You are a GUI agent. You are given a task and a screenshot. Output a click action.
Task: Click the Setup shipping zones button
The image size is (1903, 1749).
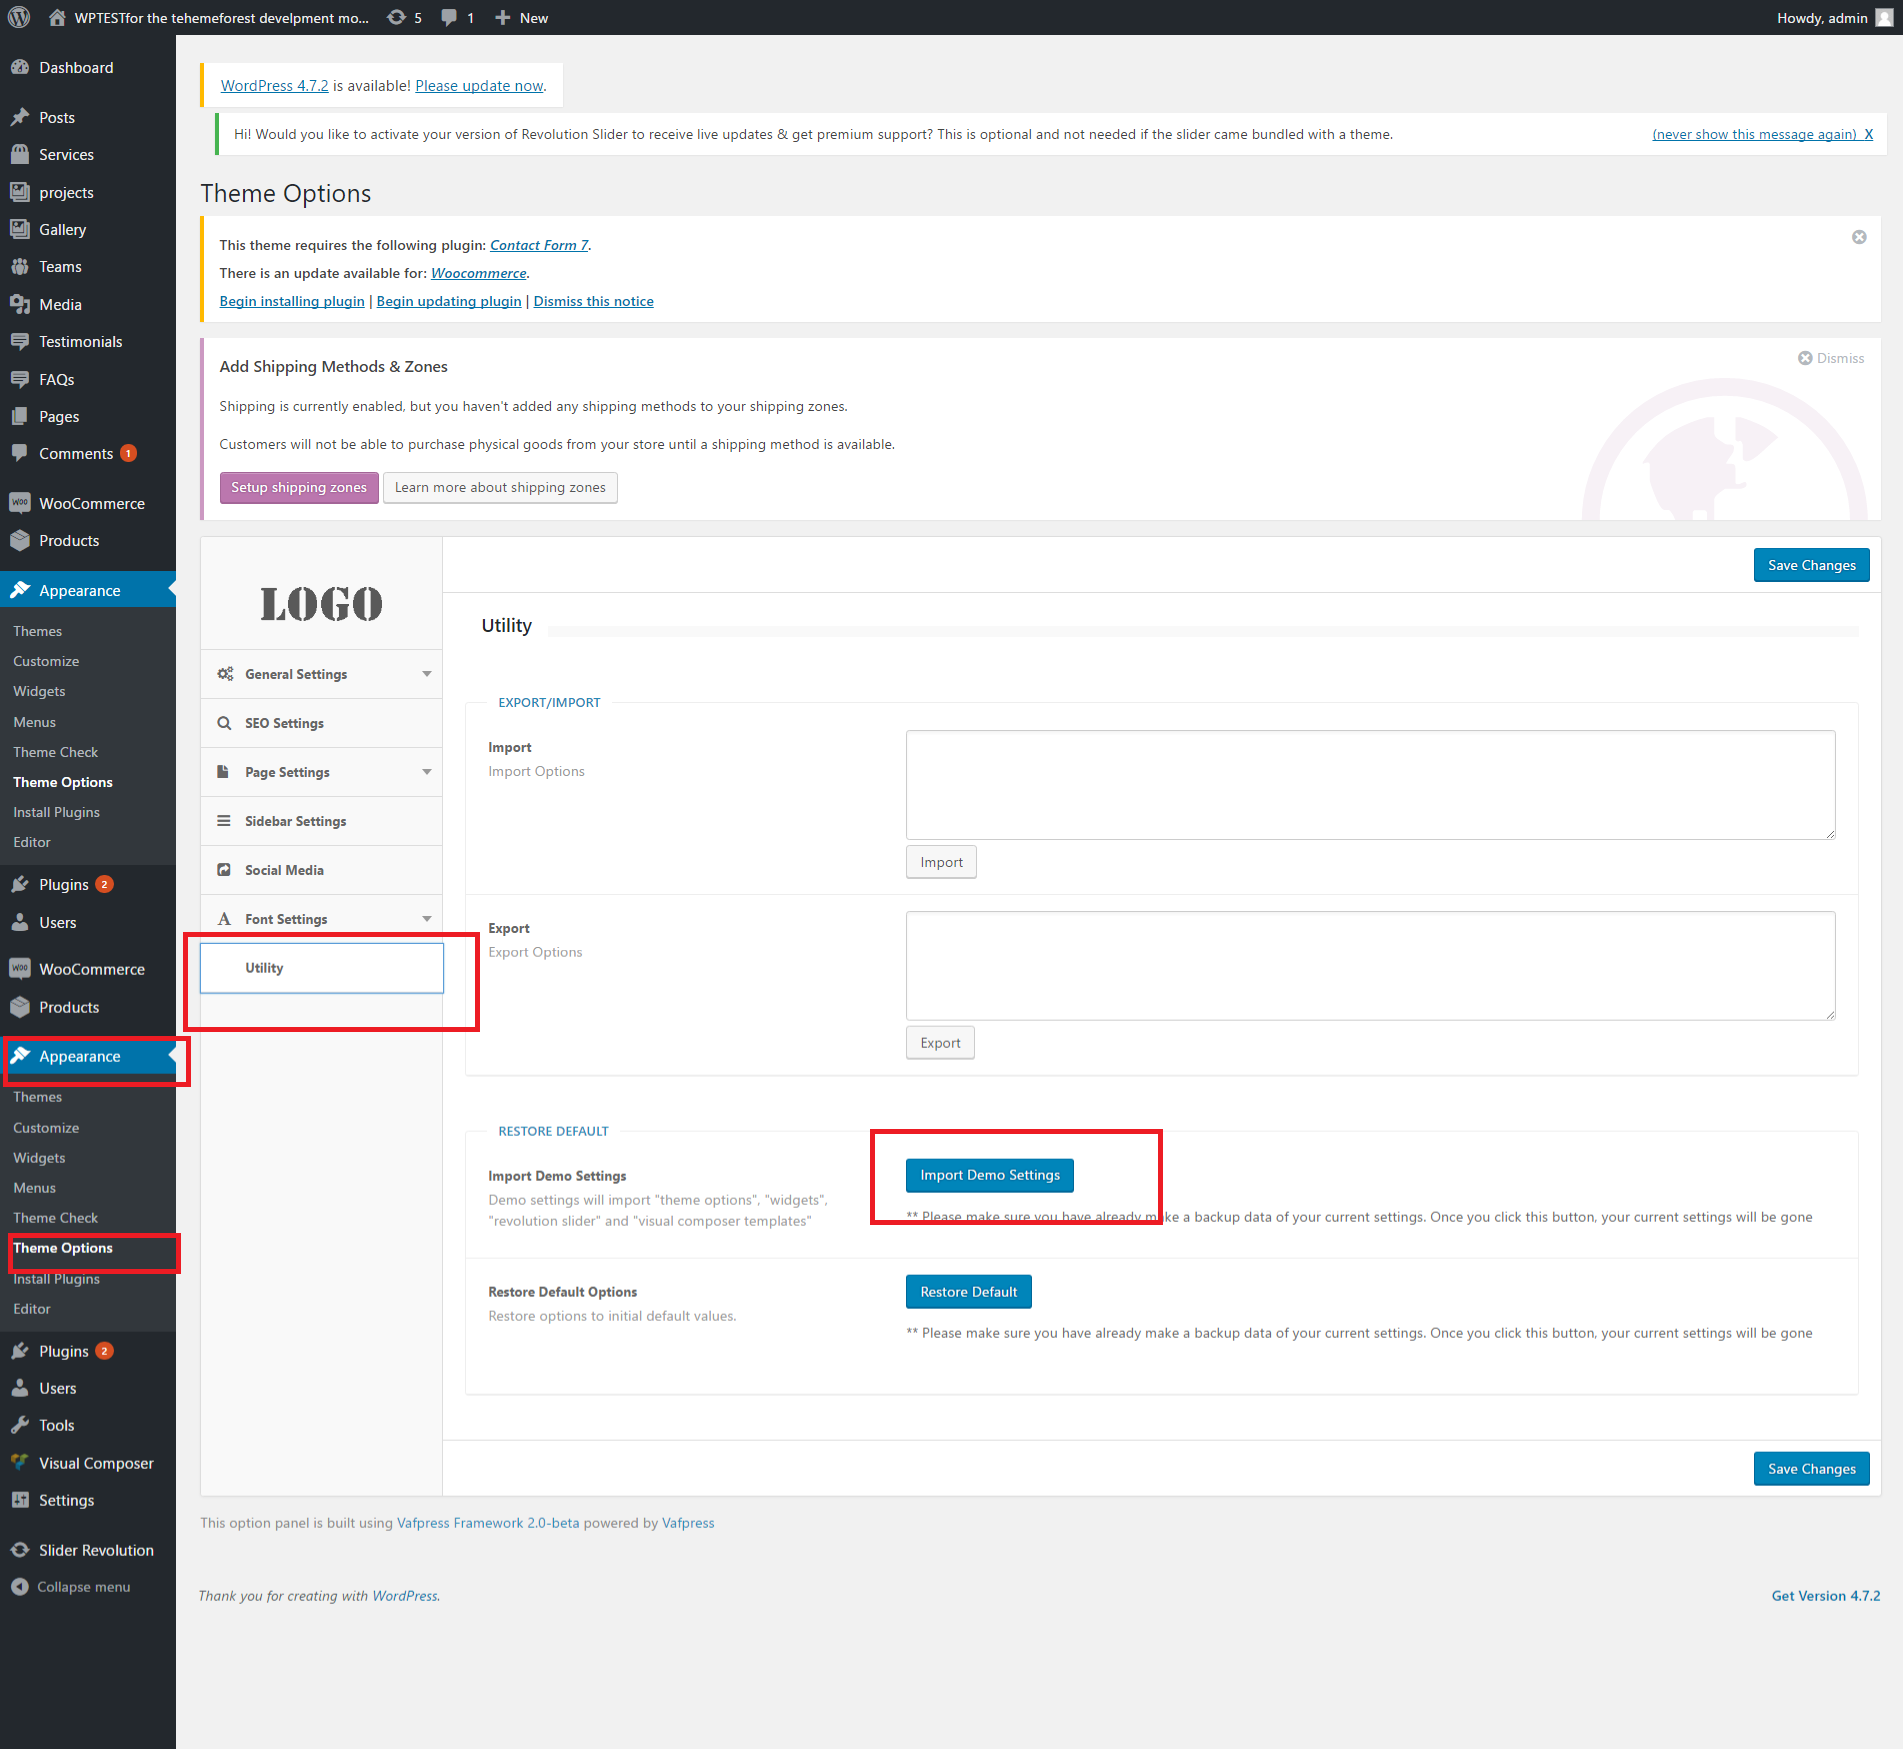click(299, 488)
